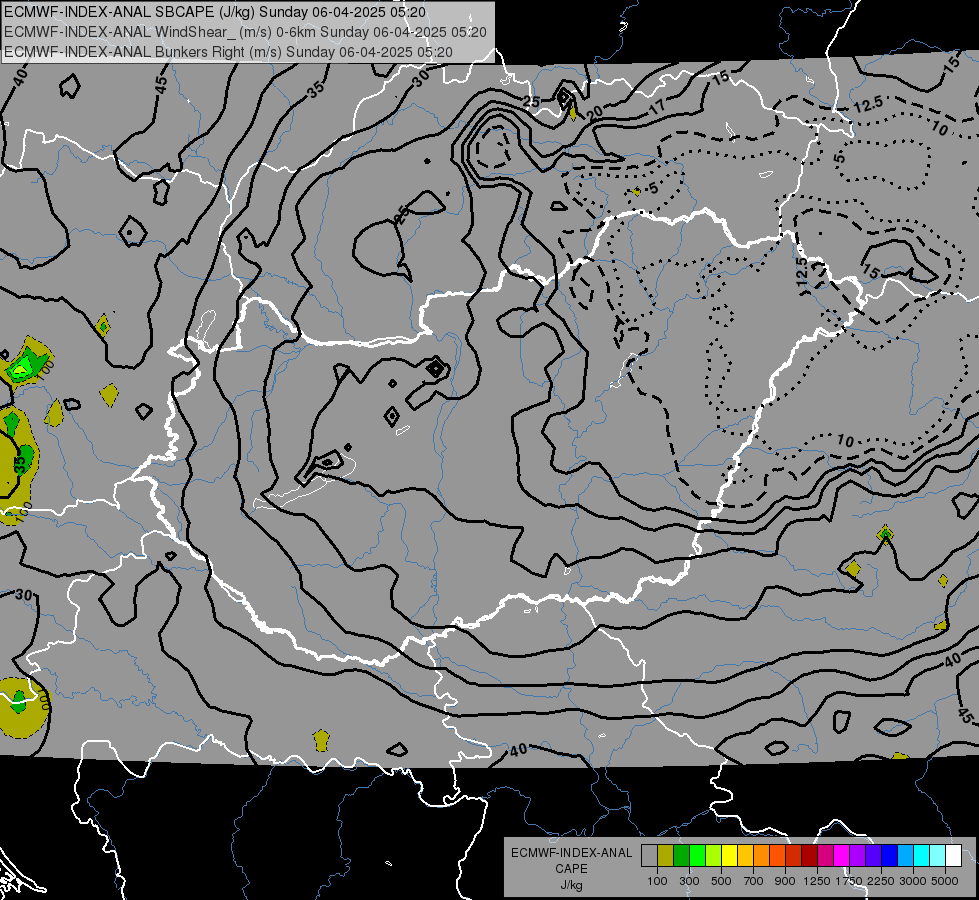Click the 1250 legend tick label
The height and width of the screenshot is (900, 979).
pos(817,881)
